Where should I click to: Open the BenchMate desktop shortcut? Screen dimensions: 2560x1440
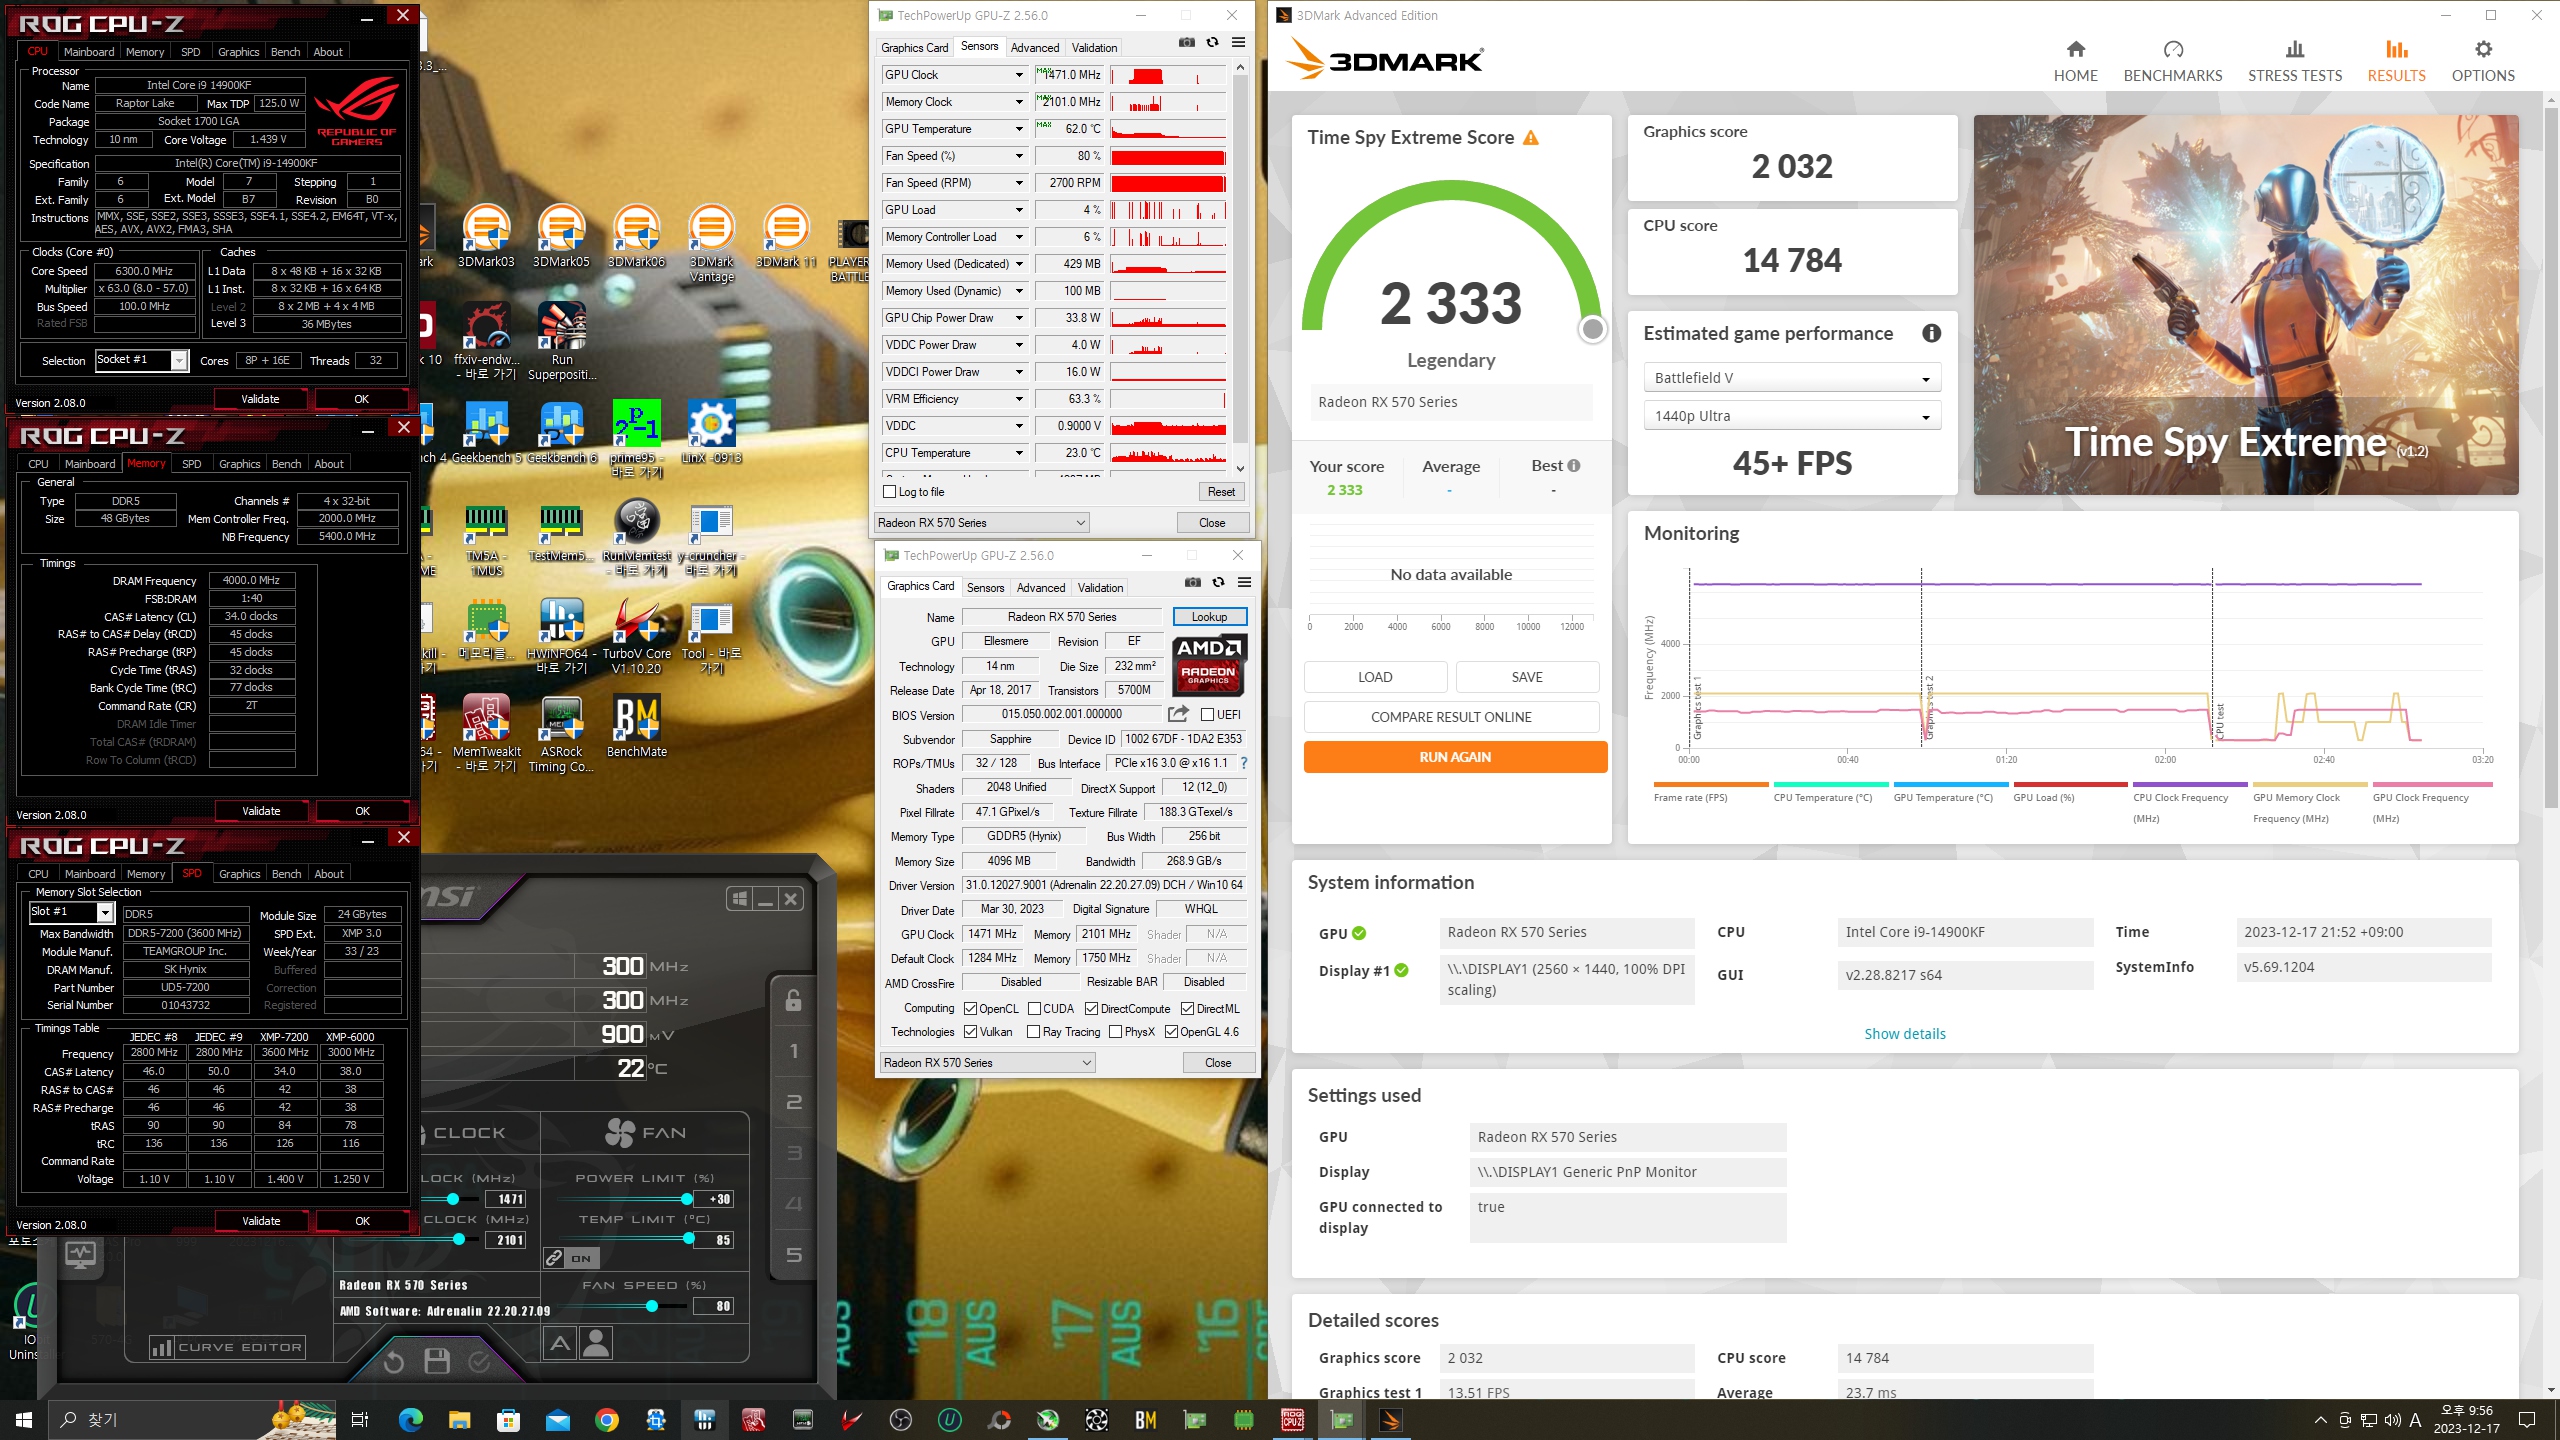(x=636, y=727)
